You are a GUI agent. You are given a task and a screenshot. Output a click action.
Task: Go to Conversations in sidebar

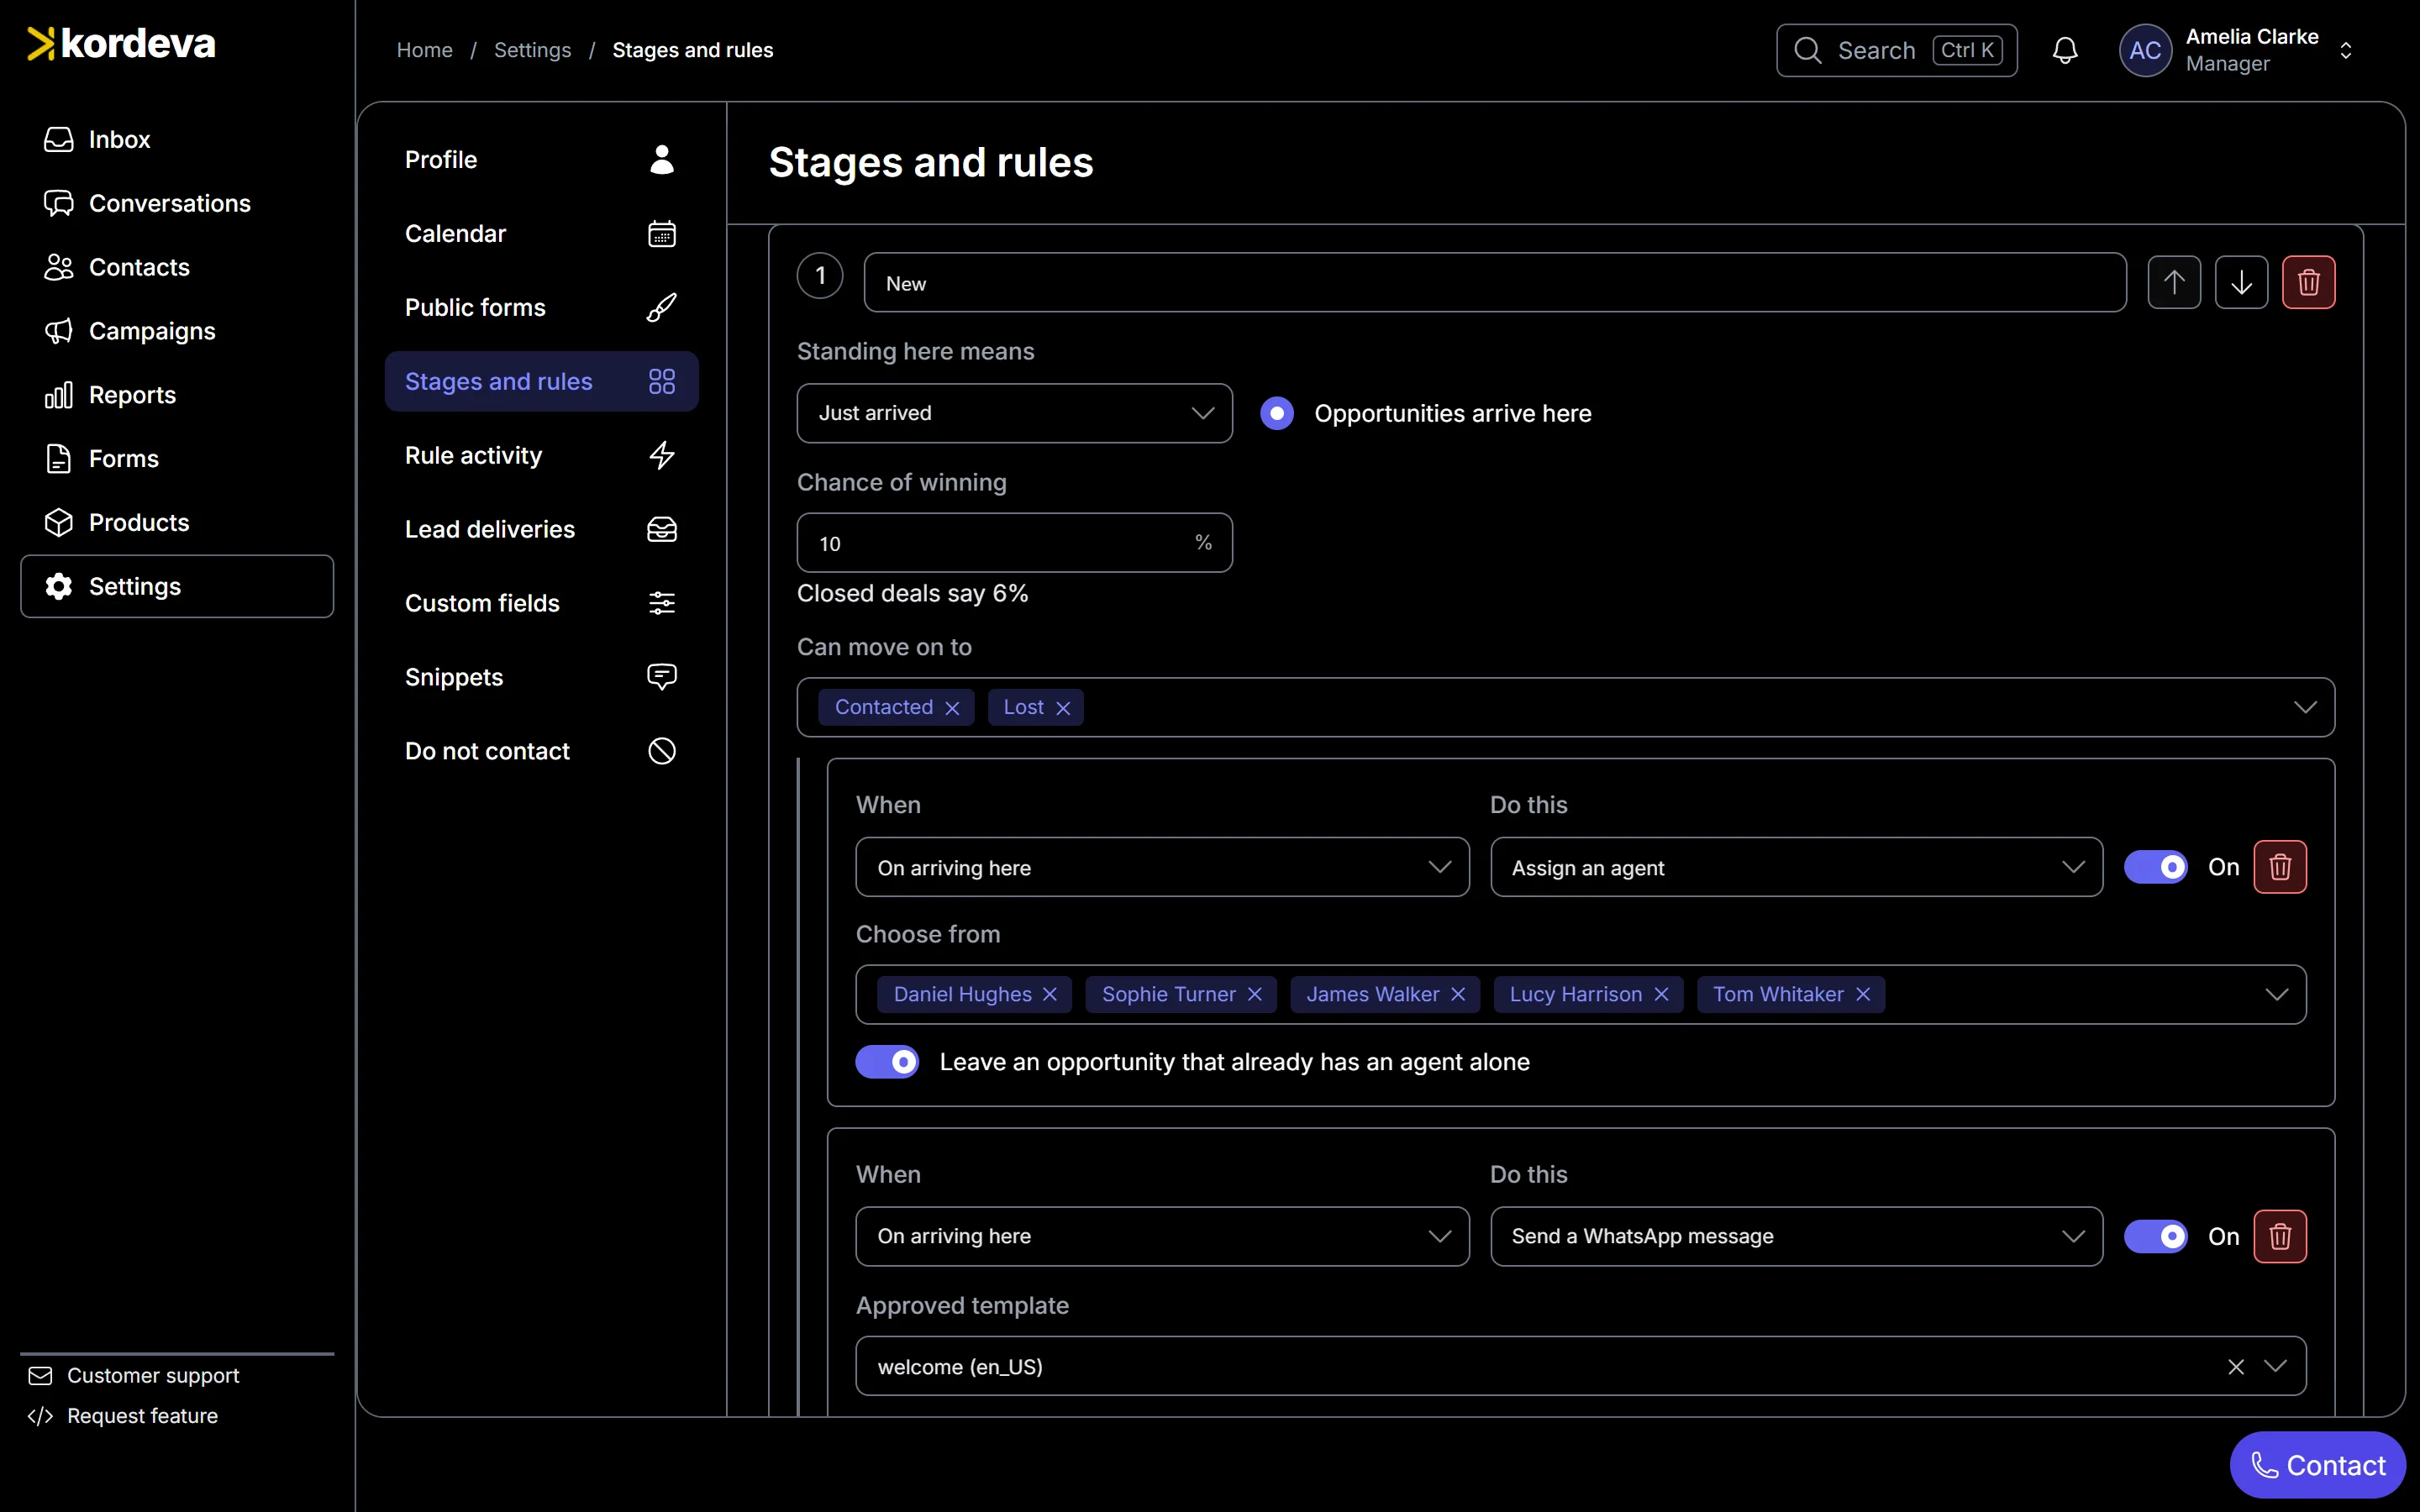pos(177,203)
